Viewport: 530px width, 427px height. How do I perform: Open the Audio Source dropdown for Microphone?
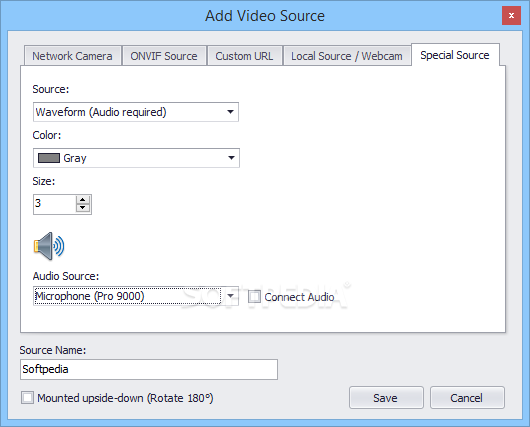136,296
